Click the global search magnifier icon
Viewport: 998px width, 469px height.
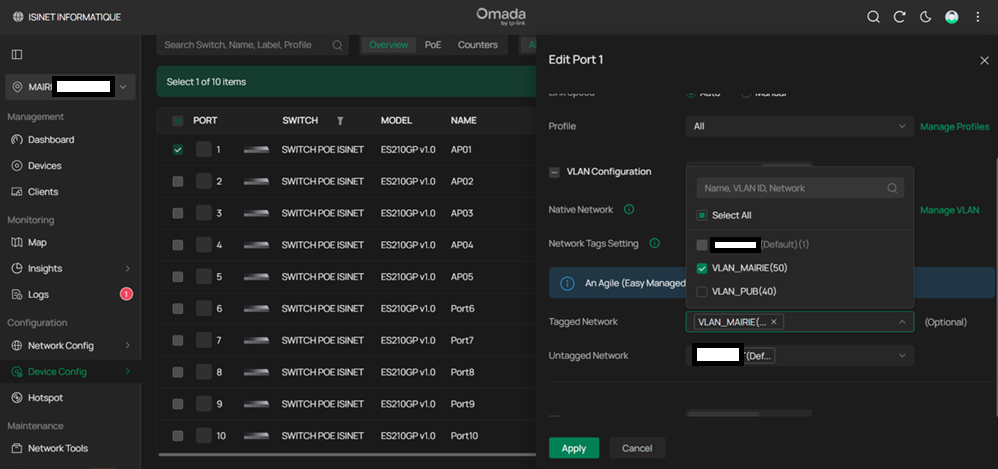coord(873,17)
